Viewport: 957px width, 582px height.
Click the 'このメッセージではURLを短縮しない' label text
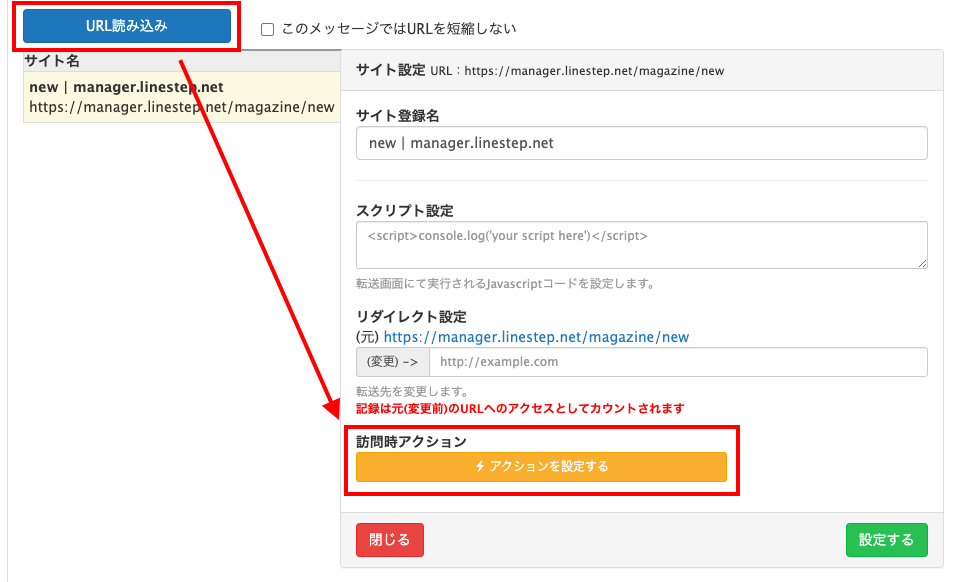(399, 30)
